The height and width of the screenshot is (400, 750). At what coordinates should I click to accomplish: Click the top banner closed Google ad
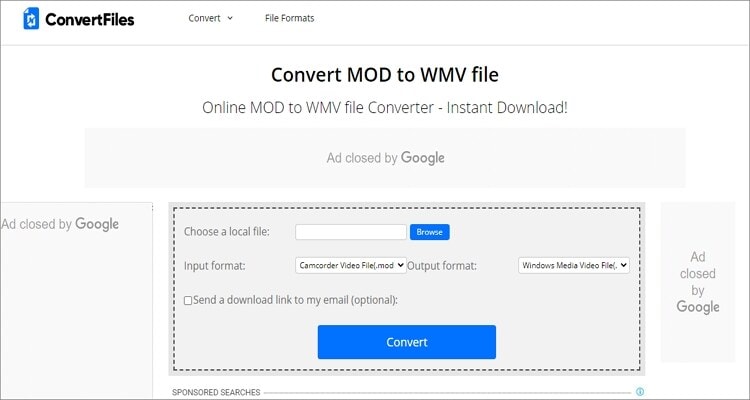click(x=385, y=158)
